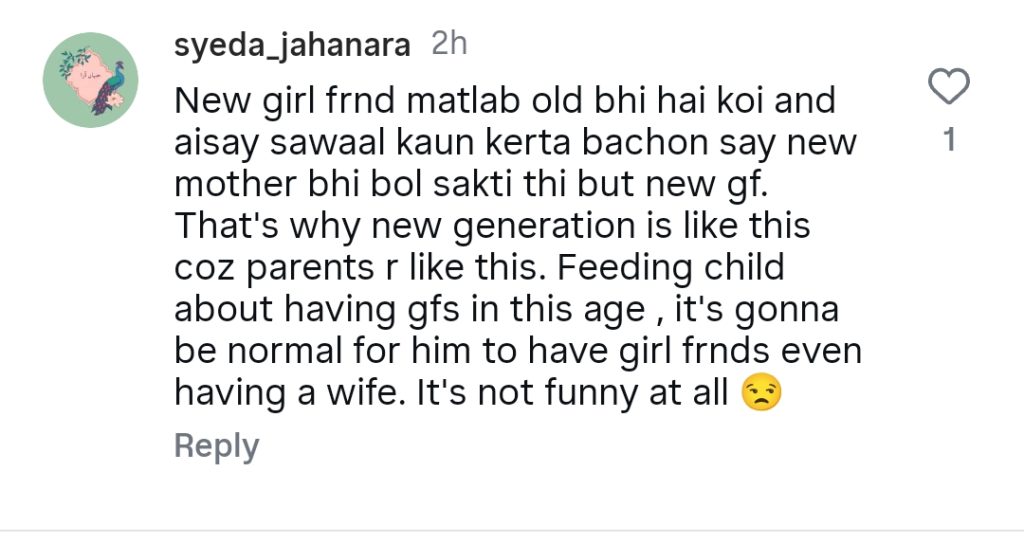The width and height of the screenshot is (1024, 544).
Task: Open syeda_jahanara's peacock profile picture
Action: click(x=90, y=80)
